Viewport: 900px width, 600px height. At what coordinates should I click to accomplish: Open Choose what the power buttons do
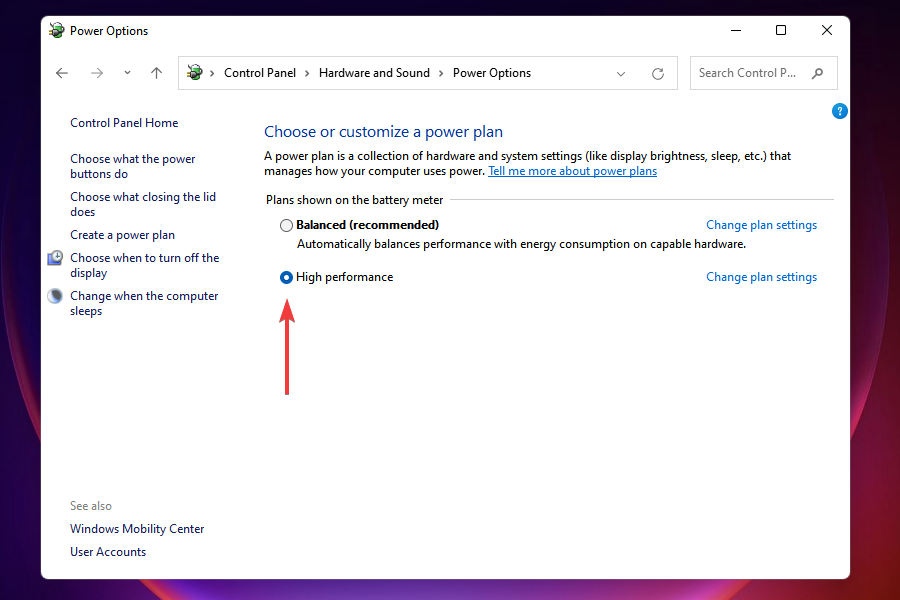pos(133,167)
